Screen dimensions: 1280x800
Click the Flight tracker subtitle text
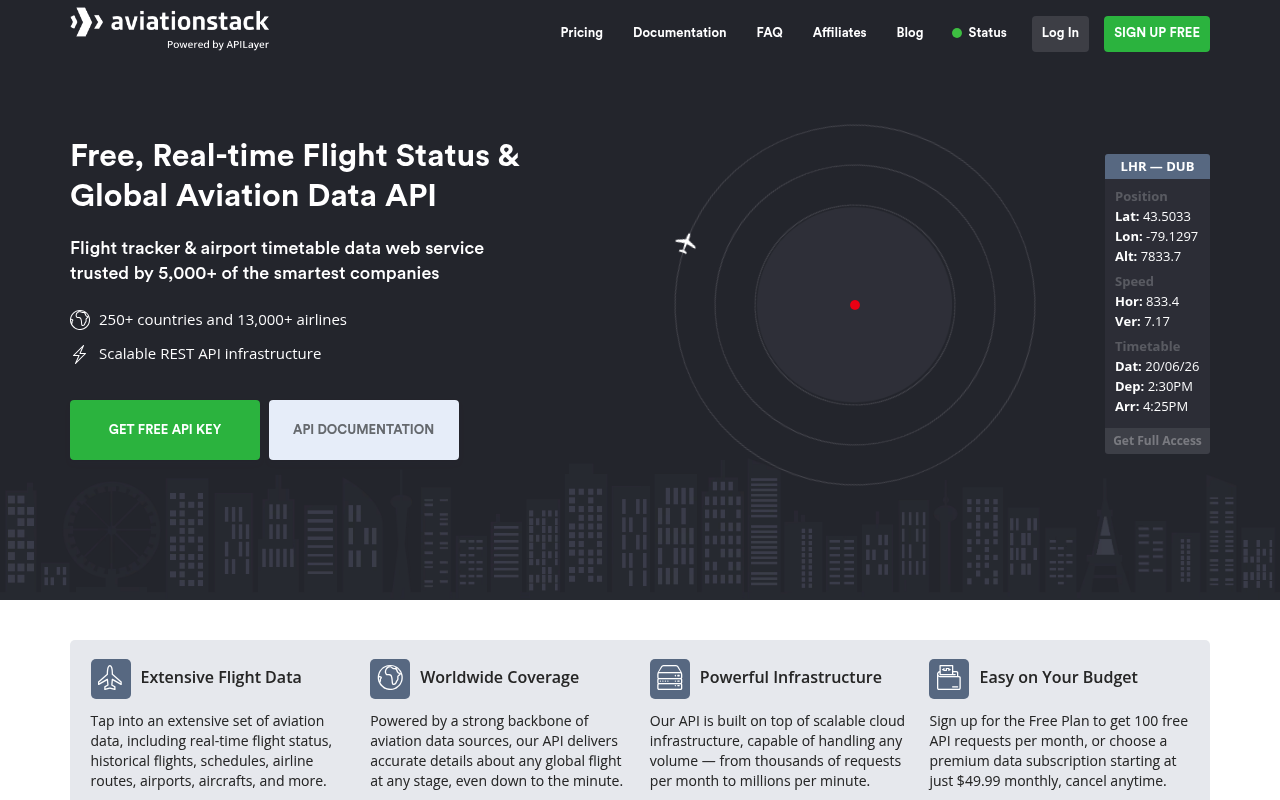click(277, 260)
